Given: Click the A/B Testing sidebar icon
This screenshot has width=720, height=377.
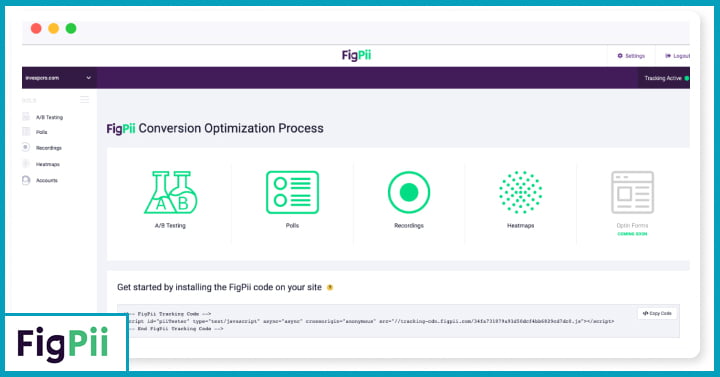Looking at the screenshot, I should (x=26, y=117).
